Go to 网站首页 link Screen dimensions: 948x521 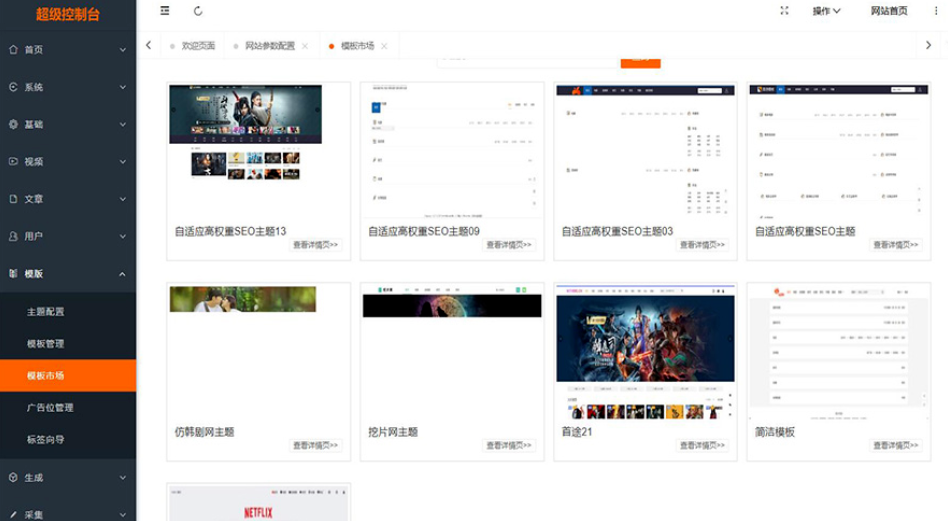(889, 11)
